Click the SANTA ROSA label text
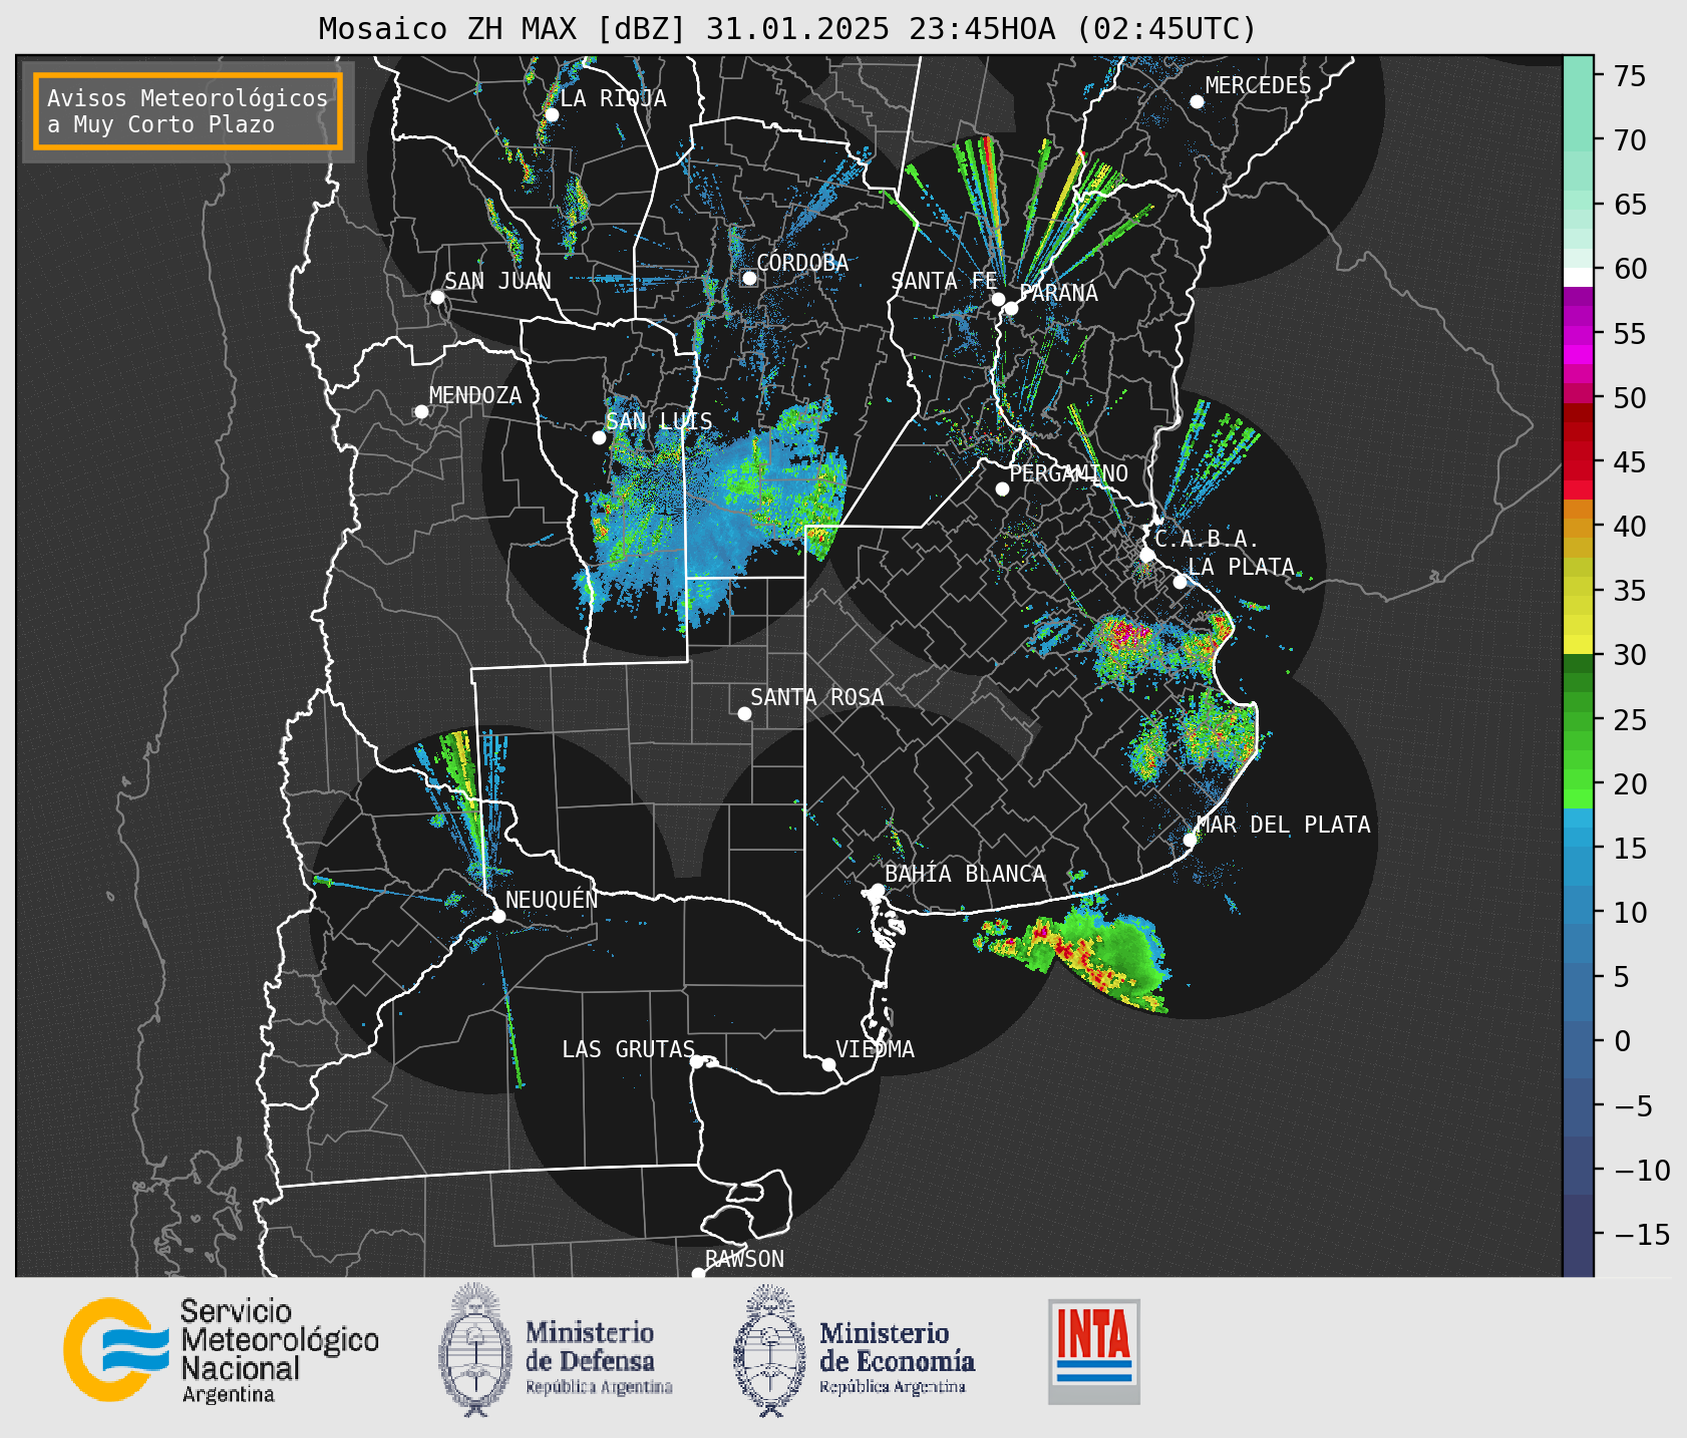The width and height of the screenshot is (1687, 1438). 817,697
